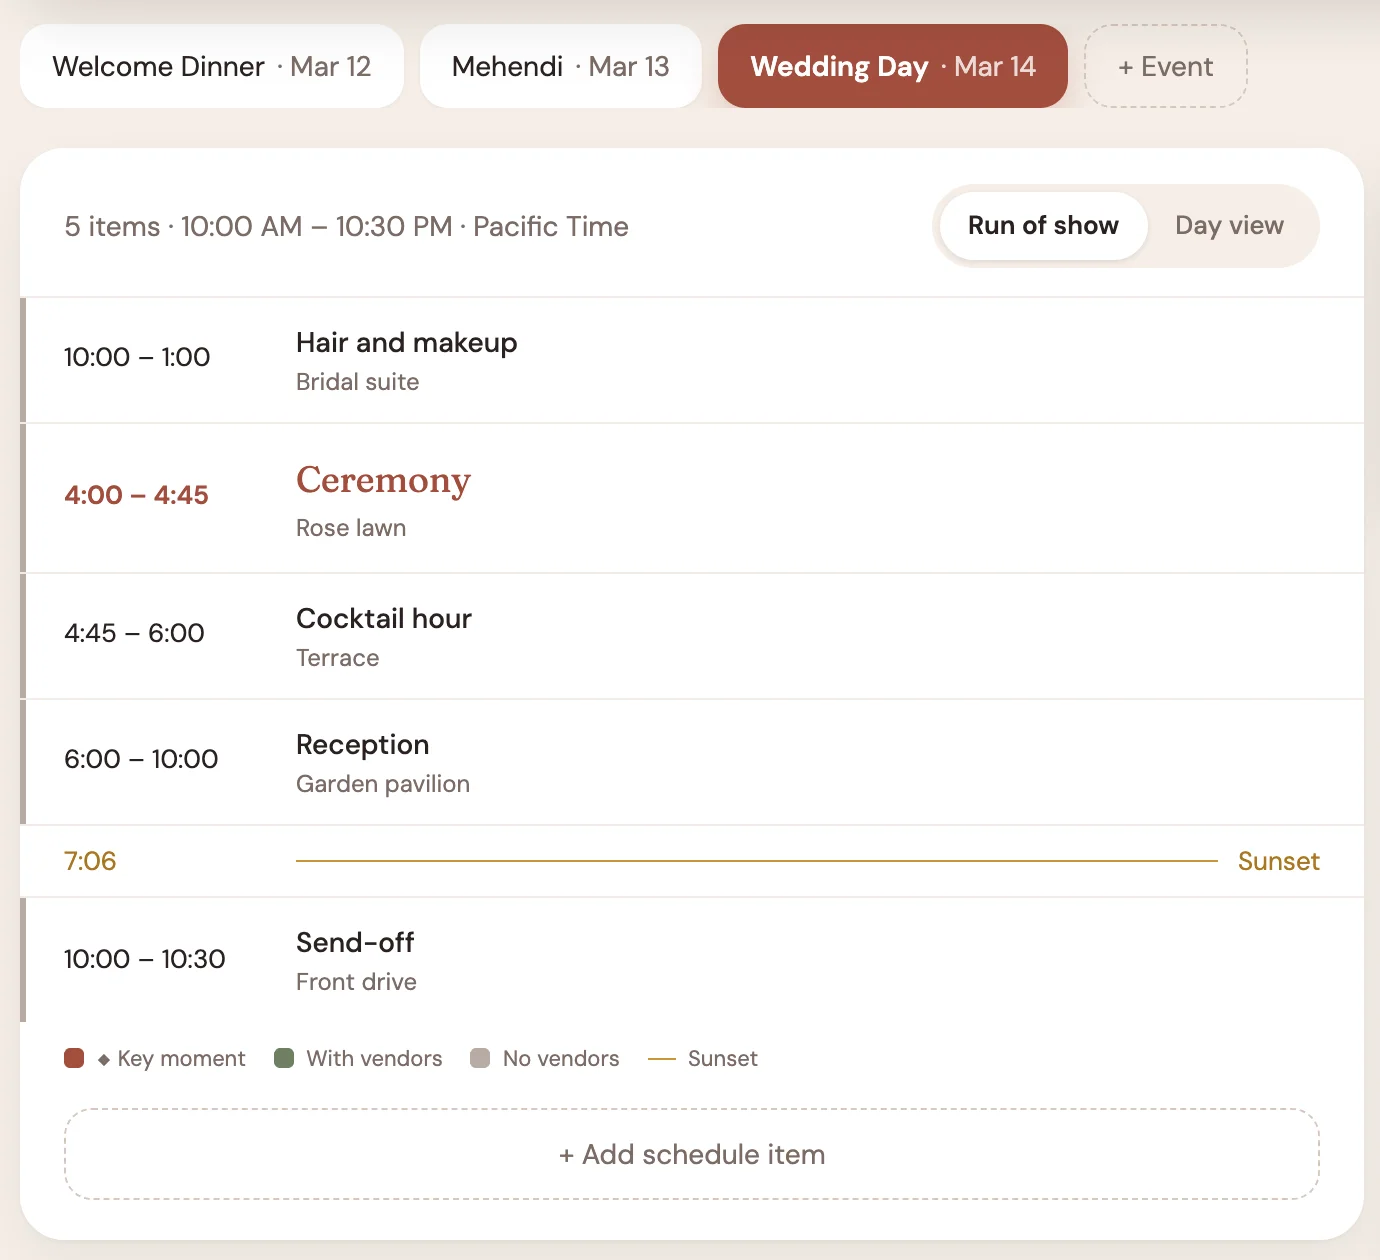The image size is (1380, 1260).
Task: Click the Sunset line icon in legend
Action: (x=662, y=1059)
